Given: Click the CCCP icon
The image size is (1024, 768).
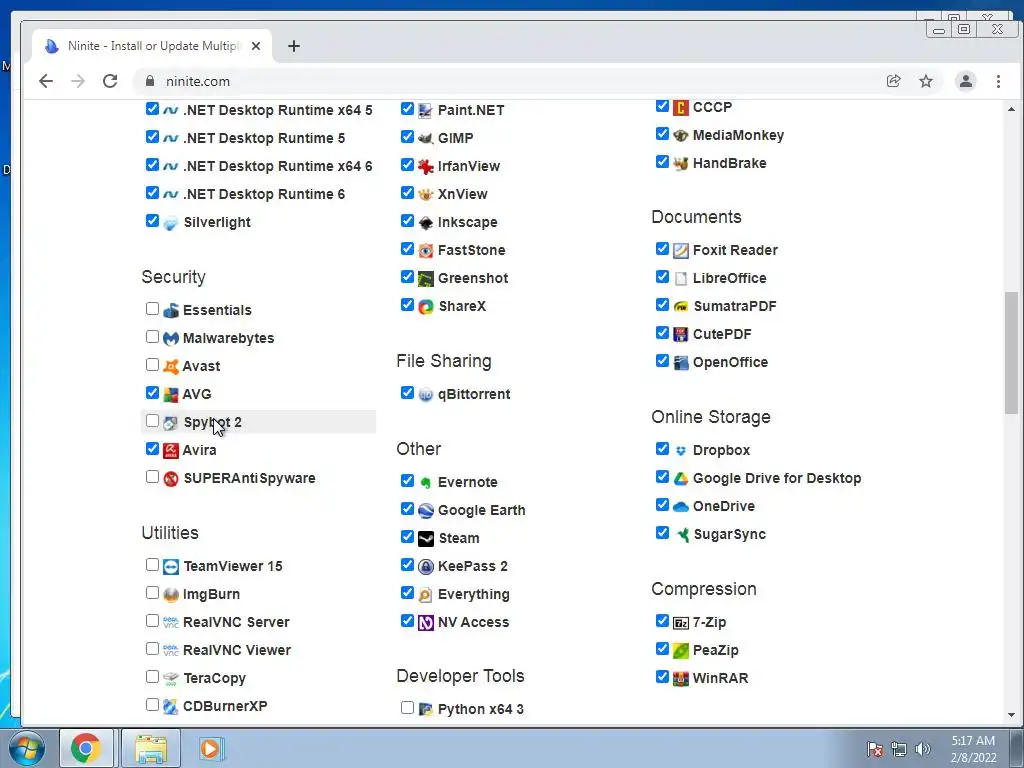Looking at the screenshot, I should click(x=680, y=108).
